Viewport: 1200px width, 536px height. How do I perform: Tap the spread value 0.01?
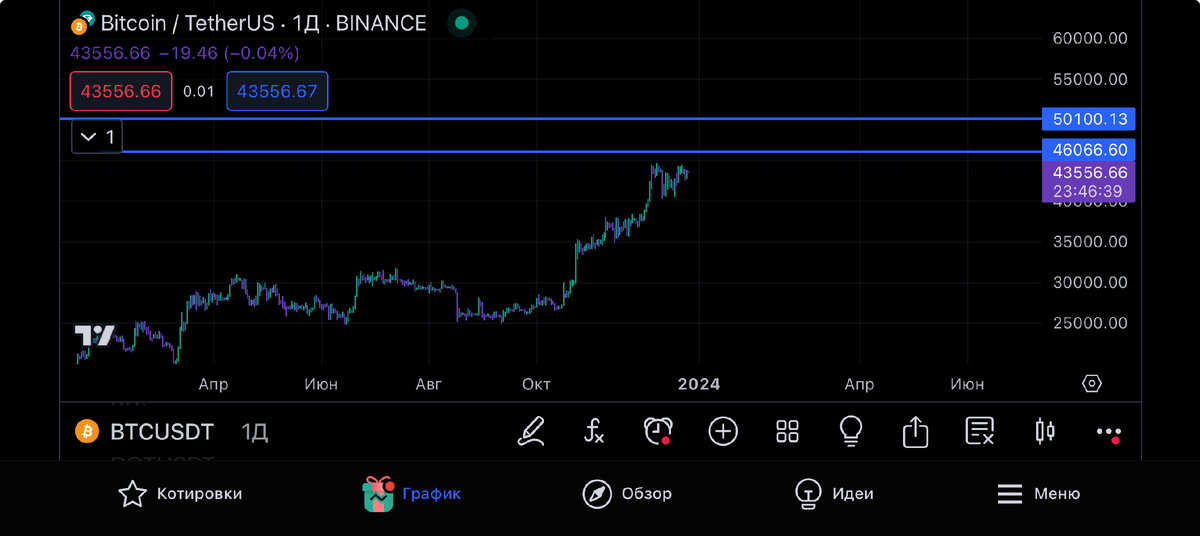click(199, 91)
